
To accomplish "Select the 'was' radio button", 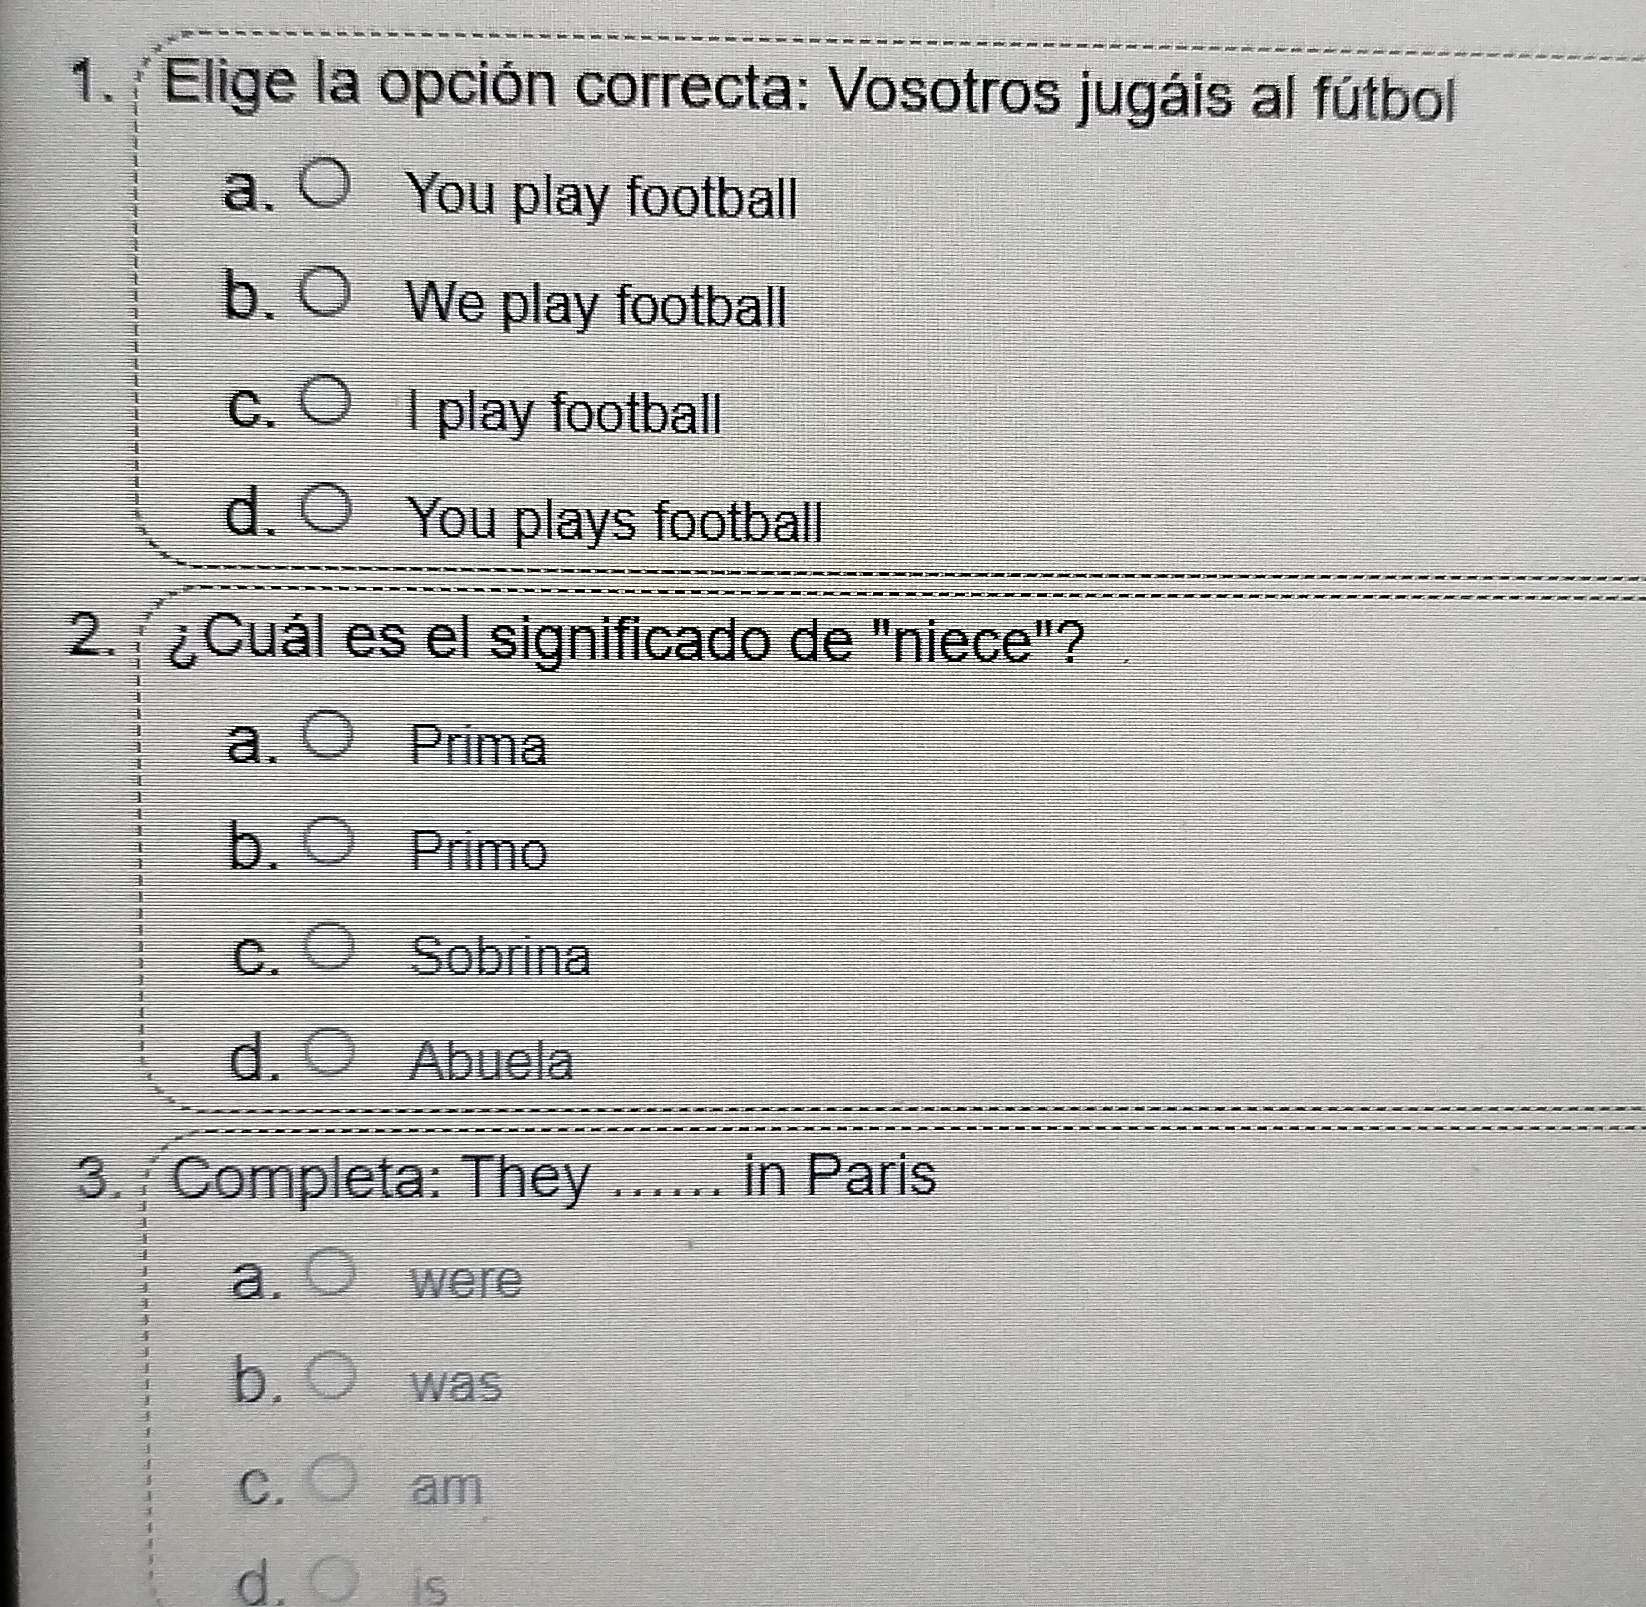I will click(332, 1376).
